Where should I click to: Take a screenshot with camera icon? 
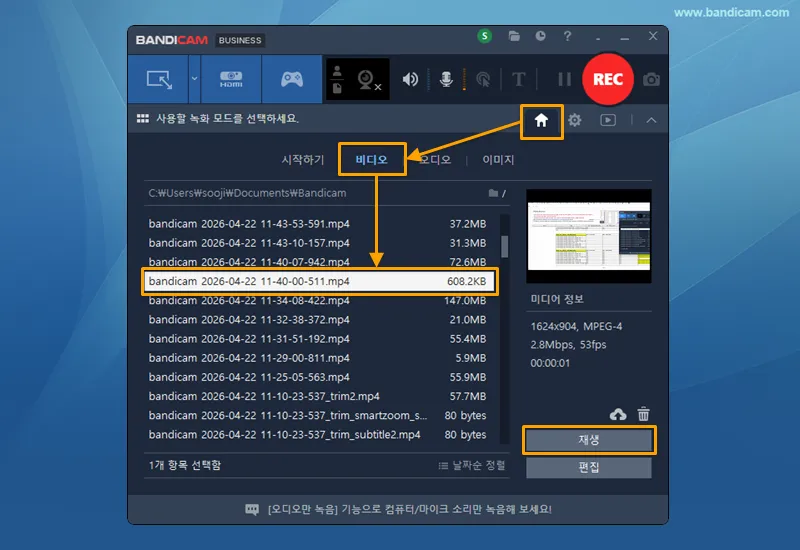click(651, 80)
